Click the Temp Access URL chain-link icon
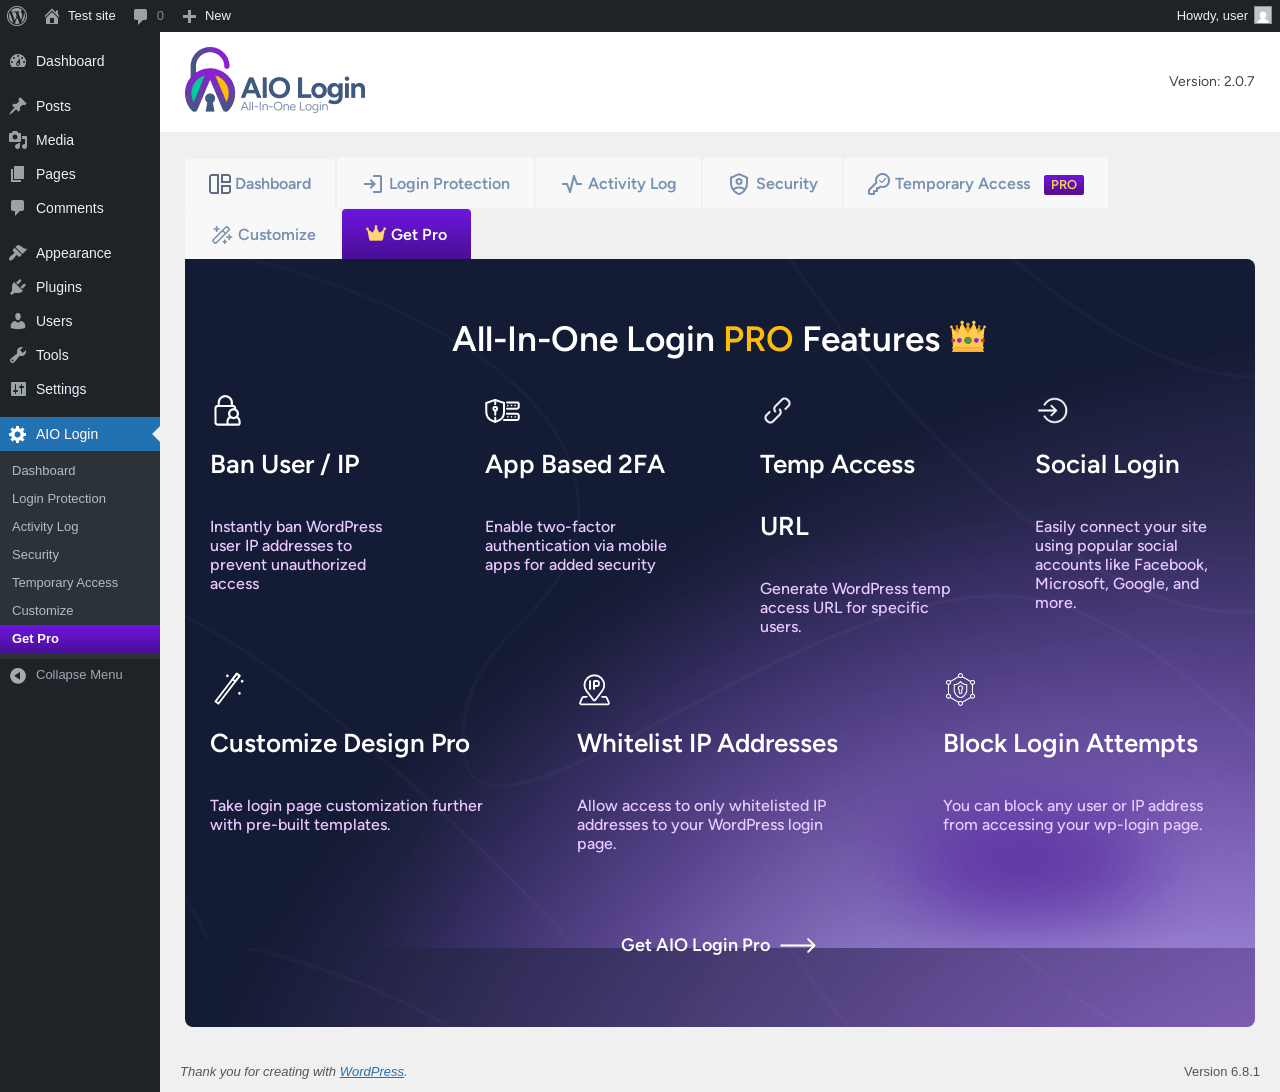 point(777,411)
